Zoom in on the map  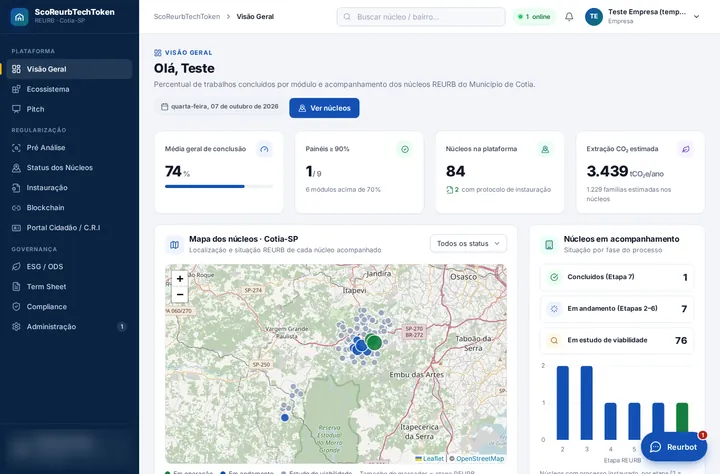pos(180,279)
